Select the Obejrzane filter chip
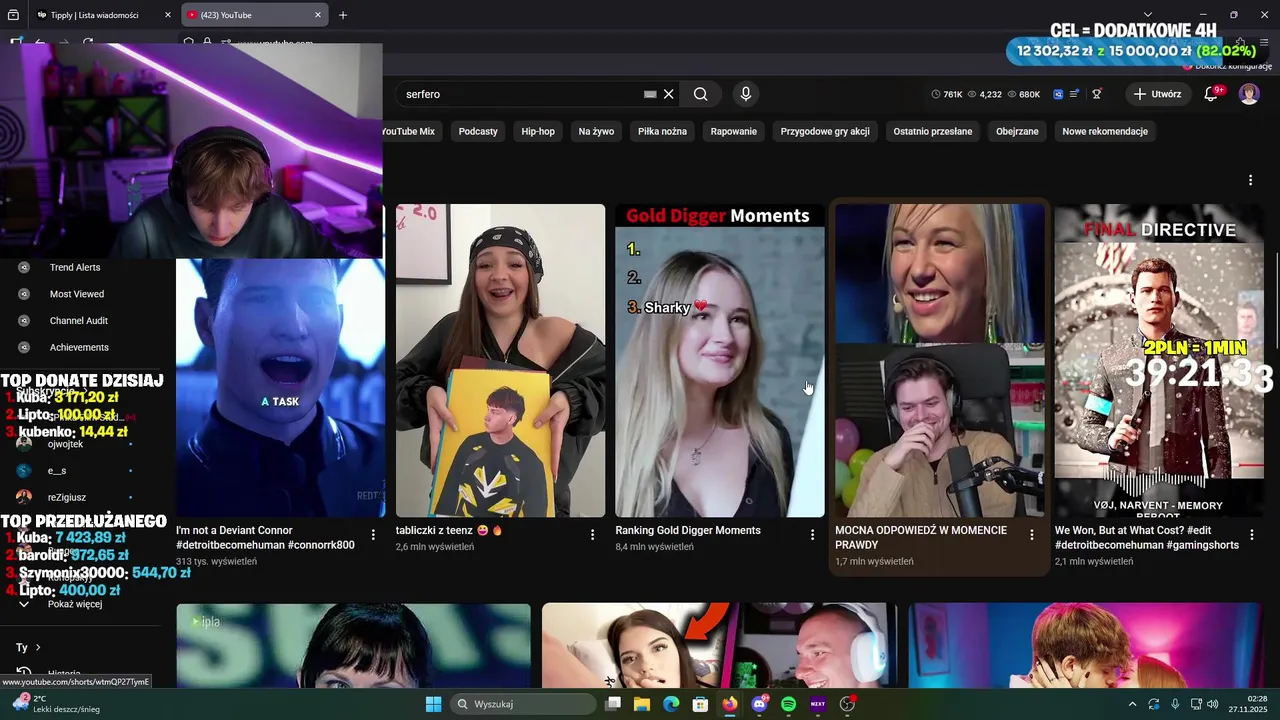 [1017, 131]
